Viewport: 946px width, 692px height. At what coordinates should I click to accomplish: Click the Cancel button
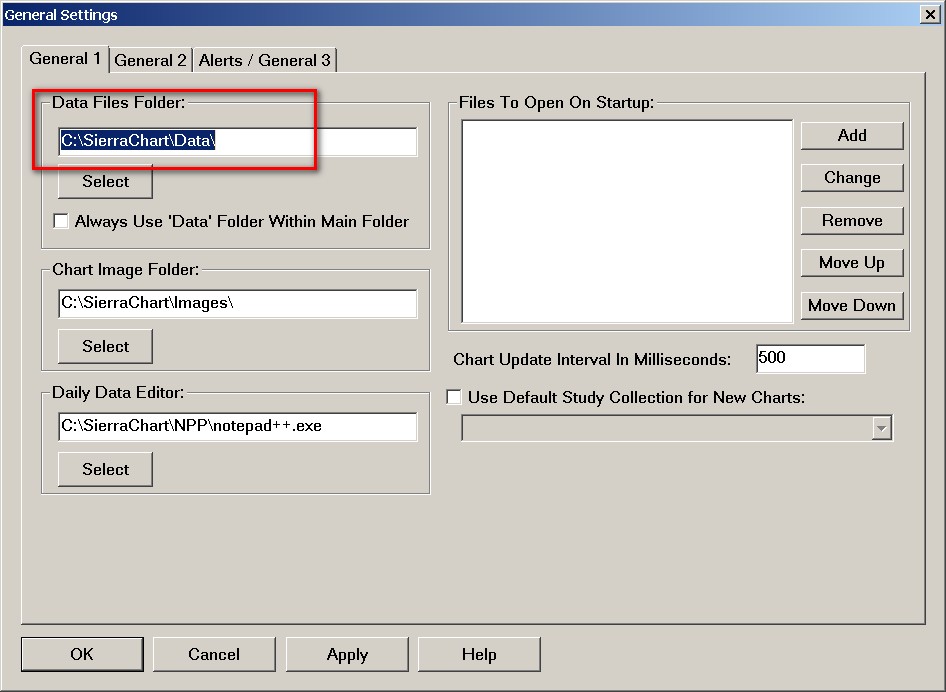click(214, 655)
